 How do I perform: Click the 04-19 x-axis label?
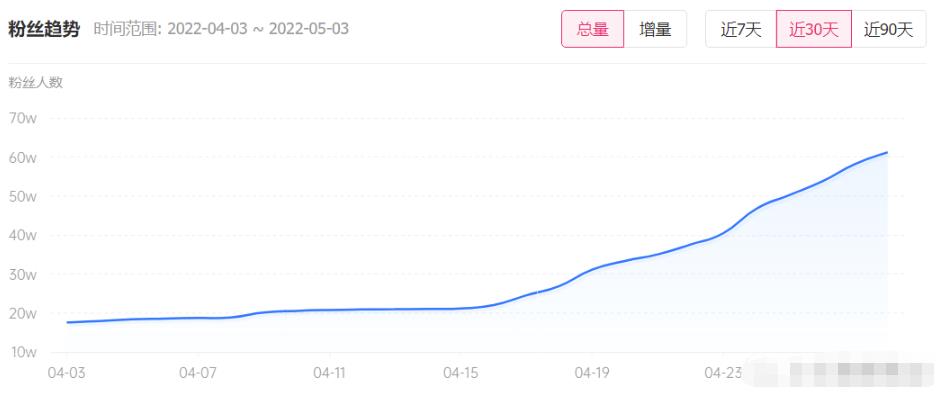(x=592, y=373)
